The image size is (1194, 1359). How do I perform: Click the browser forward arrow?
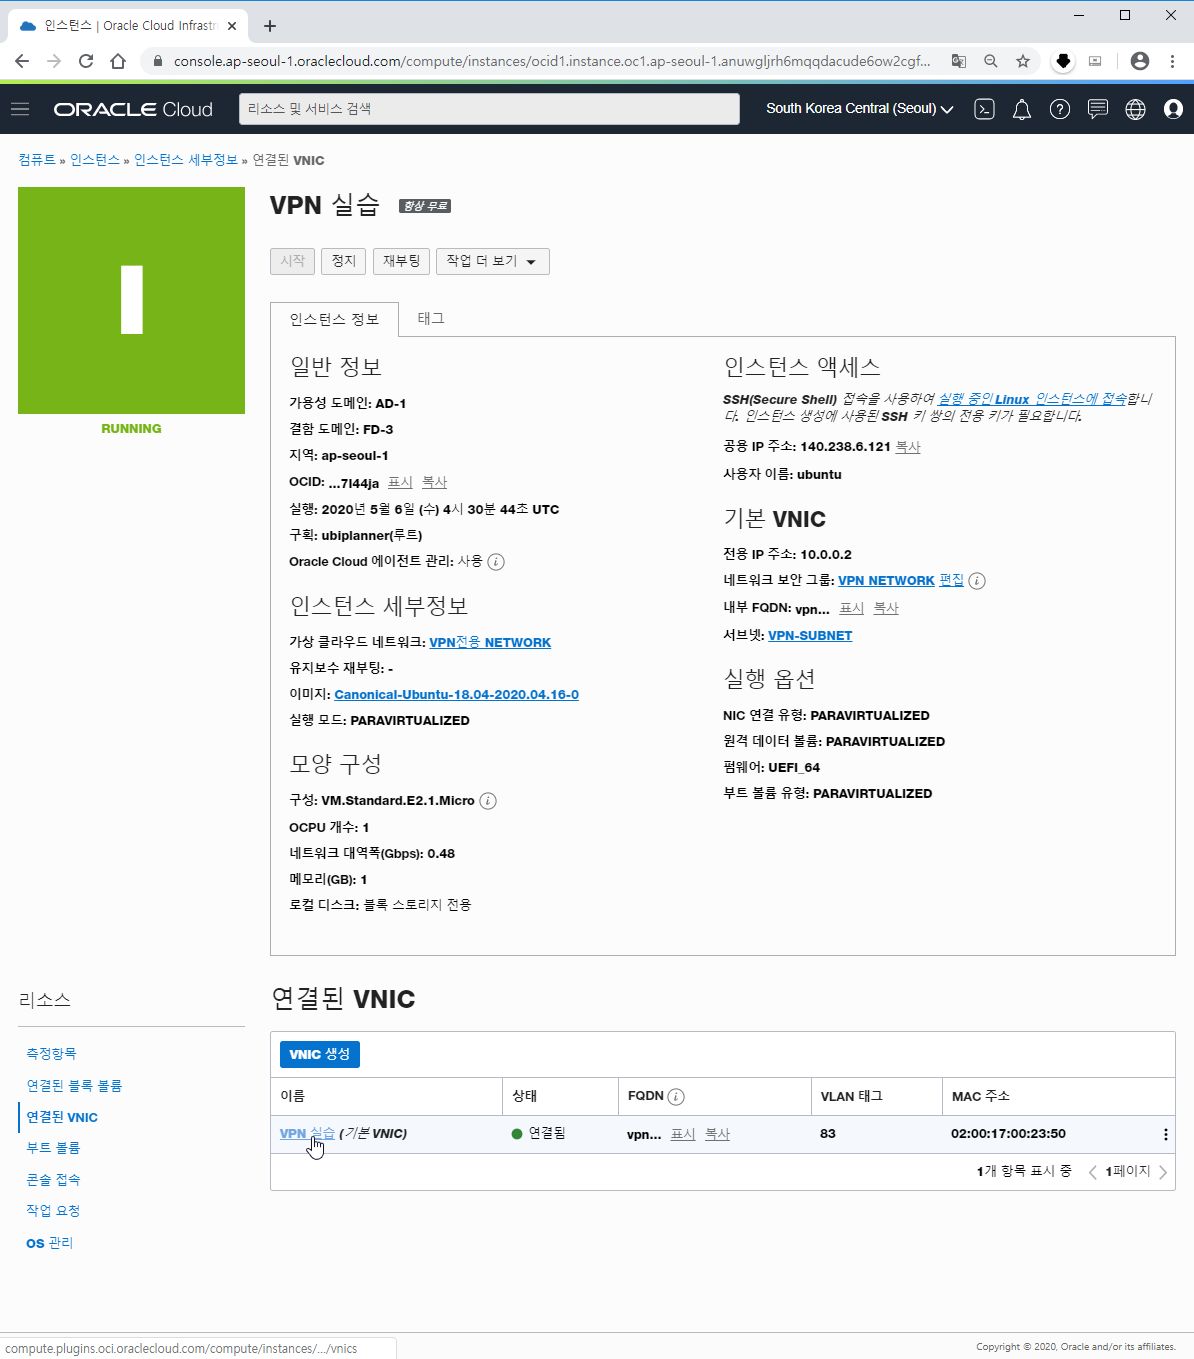[54, 61]
